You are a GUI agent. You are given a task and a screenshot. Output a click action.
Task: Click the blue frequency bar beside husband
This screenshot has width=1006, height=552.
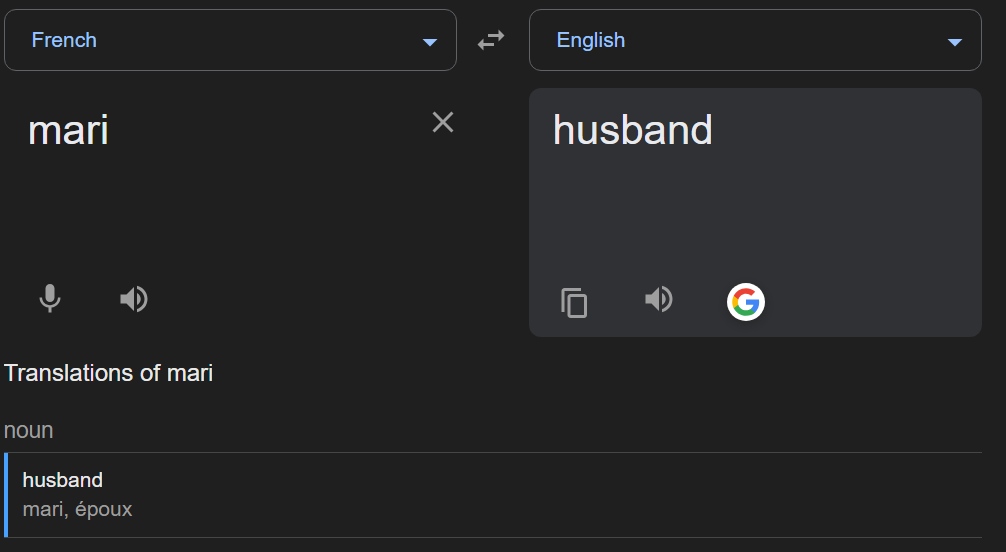[x=6, y=495]
